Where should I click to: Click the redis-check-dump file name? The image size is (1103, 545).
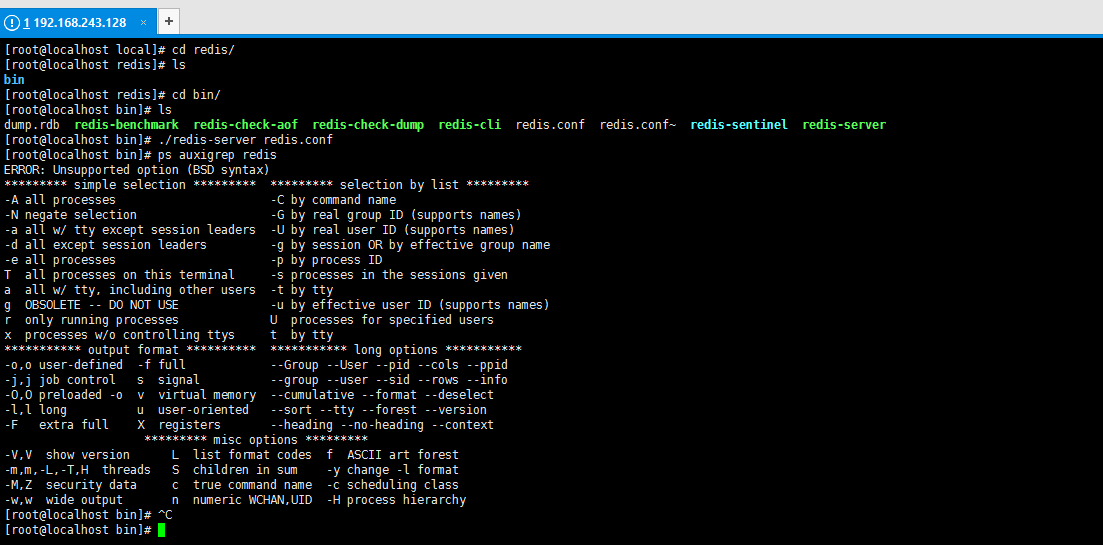pos(368,124)
